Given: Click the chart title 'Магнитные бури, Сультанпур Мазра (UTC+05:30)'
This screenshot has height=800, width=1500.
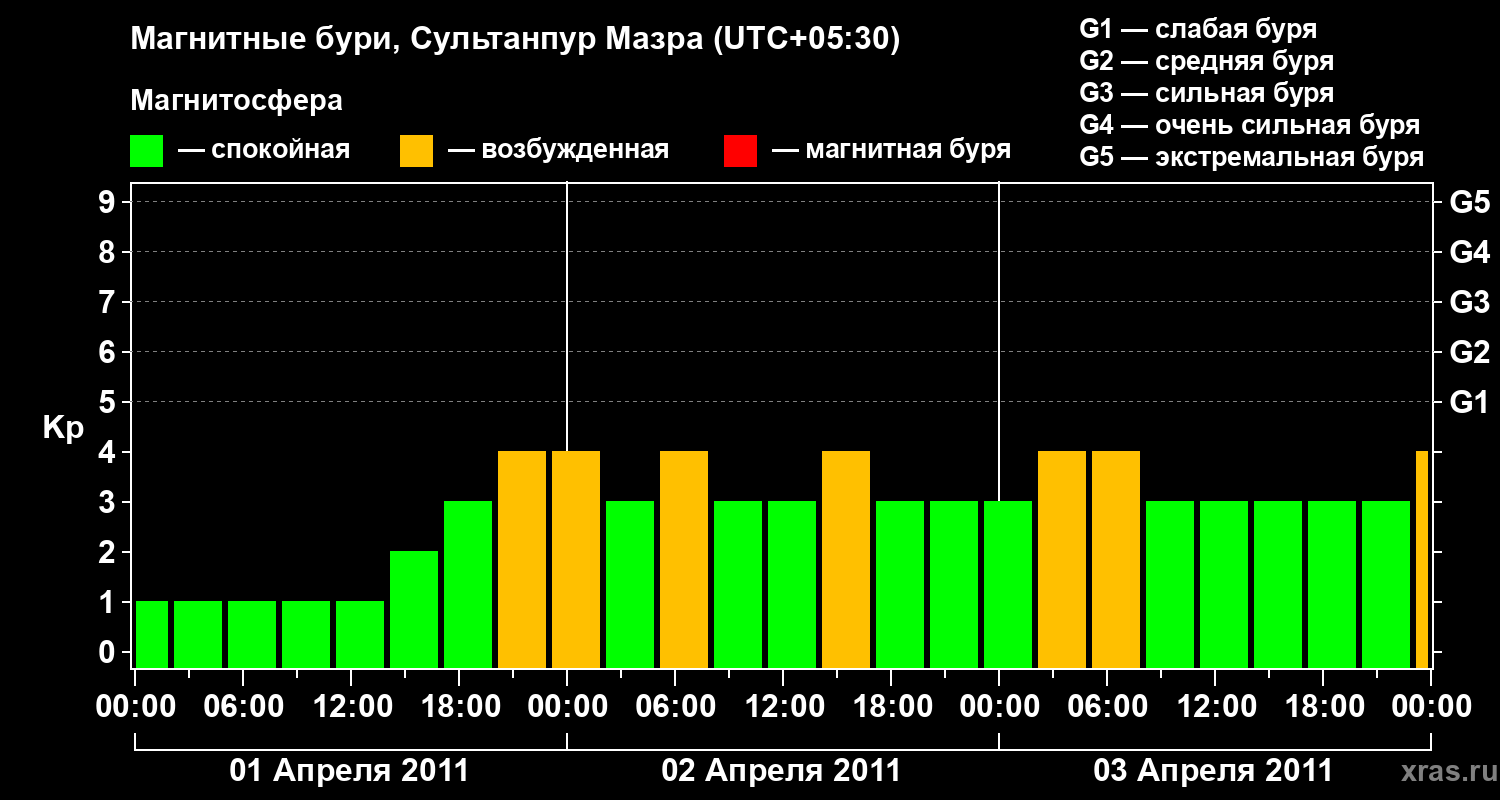Looking at the screenshot, I should pyautogui.click(x=516, y=40).
